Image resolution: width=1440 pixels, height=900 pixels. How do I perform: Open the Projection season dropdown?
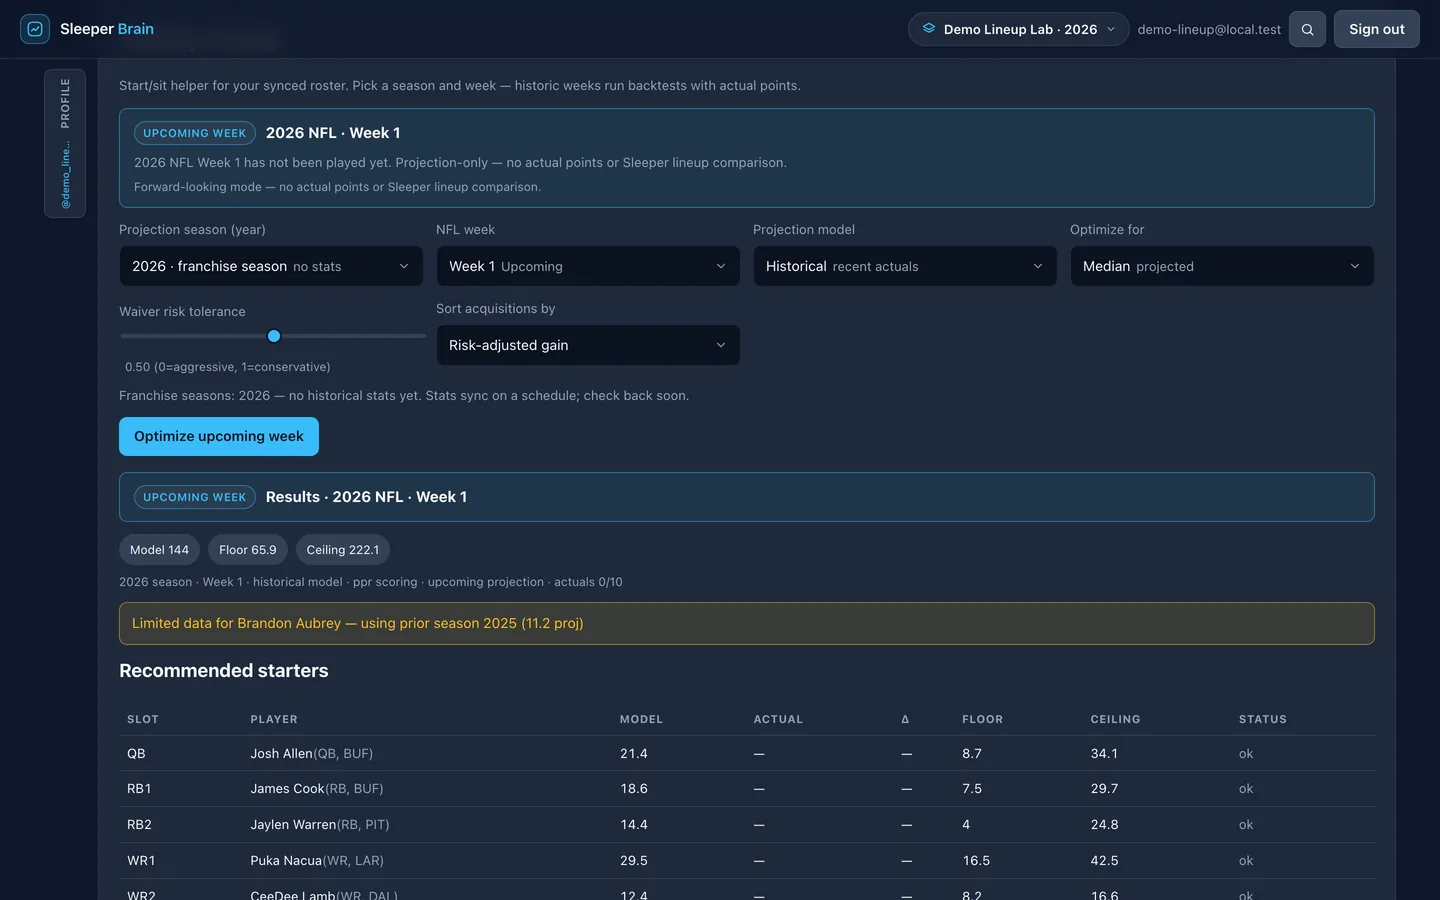(x=271, y=266)
